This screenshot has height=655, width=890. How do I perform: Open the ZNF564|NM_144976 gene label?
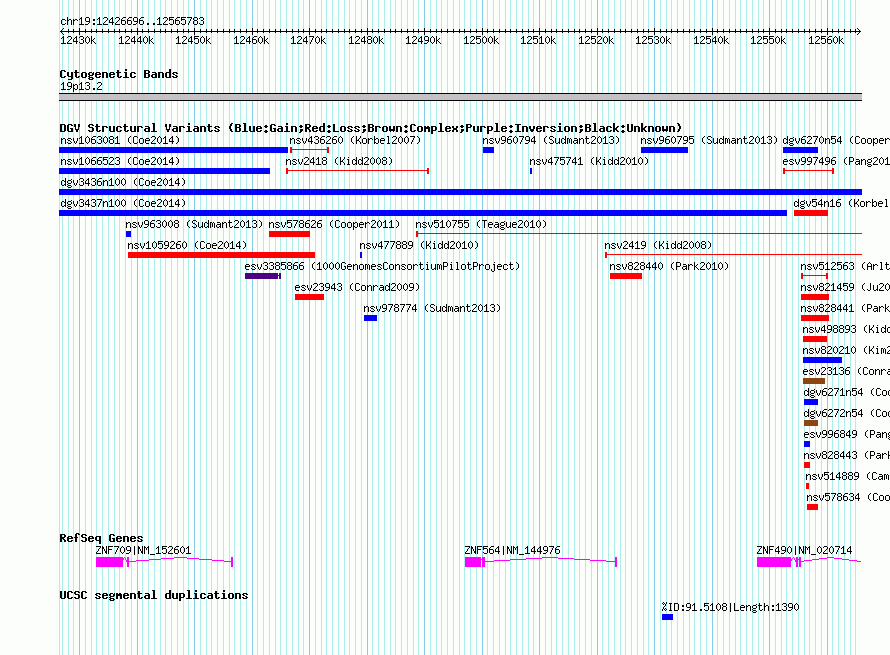pos(512,550)
